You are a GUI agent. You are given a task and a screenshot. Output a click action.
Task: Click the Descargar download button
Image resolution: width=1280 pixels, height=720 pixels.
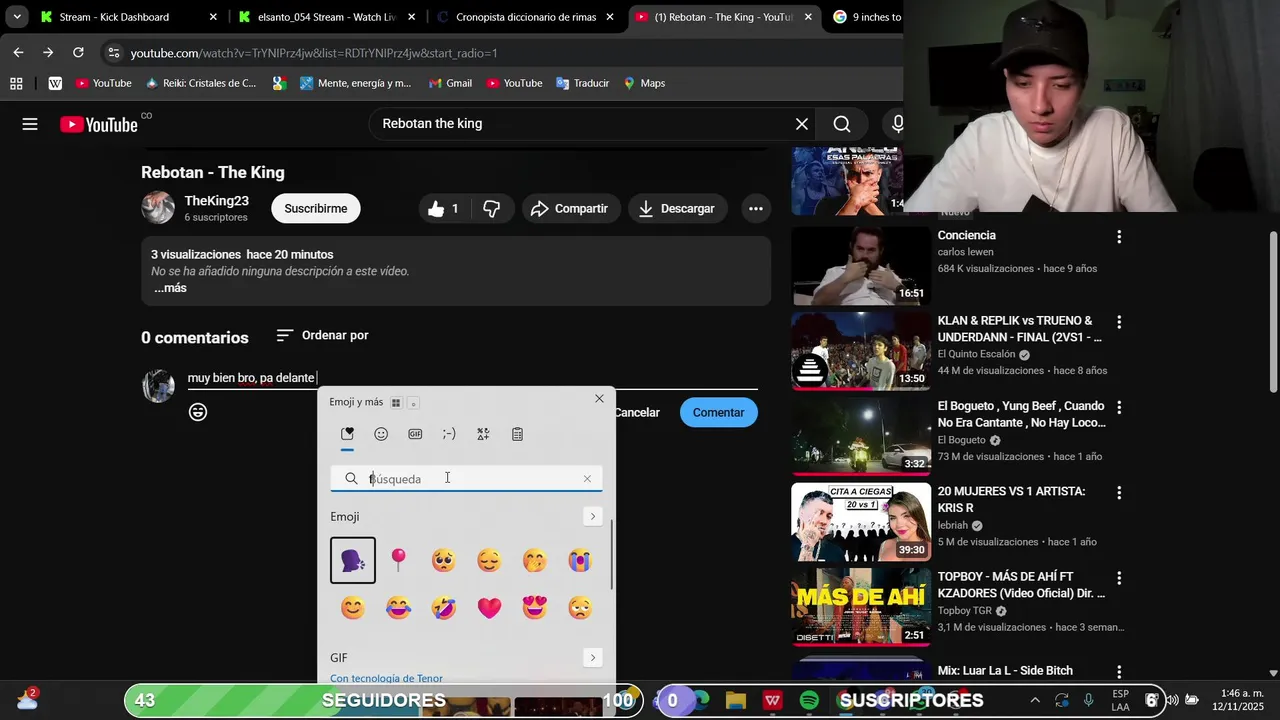click(x=677, y=208)
